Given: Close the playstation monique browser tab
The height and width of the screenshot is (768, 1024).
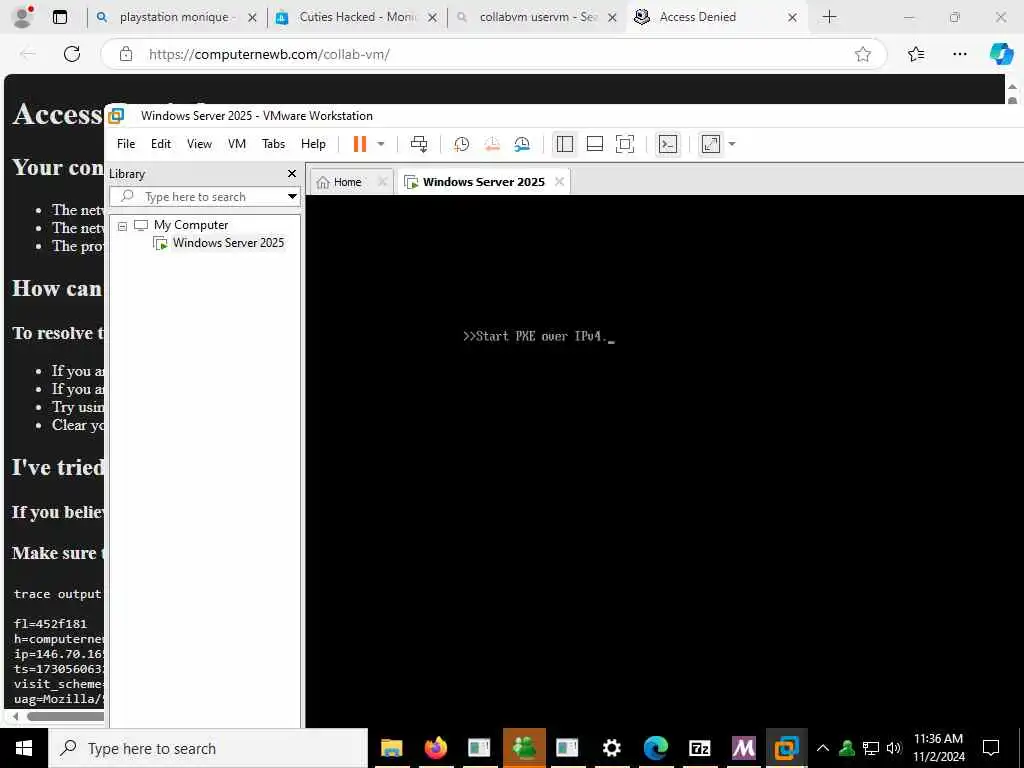Looking at the screenshot, I should click(252, 18).
